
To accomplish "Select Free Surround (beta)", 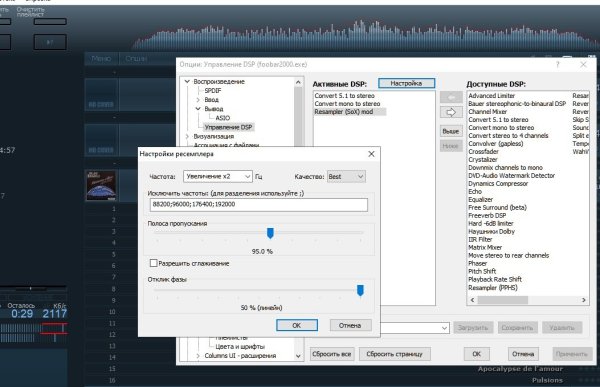I will (x=497, y=207).
